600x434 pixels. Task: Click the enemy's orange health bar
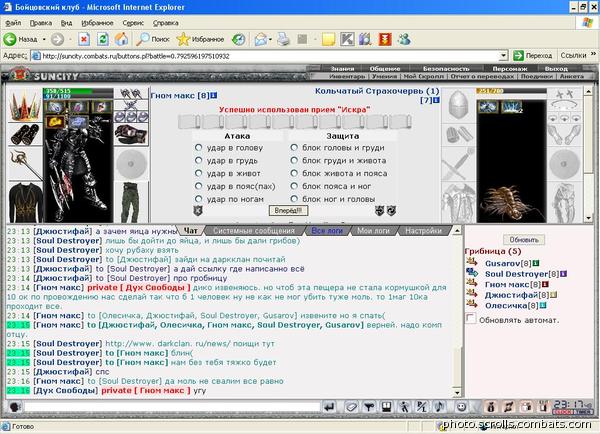[x=511, y=91]
